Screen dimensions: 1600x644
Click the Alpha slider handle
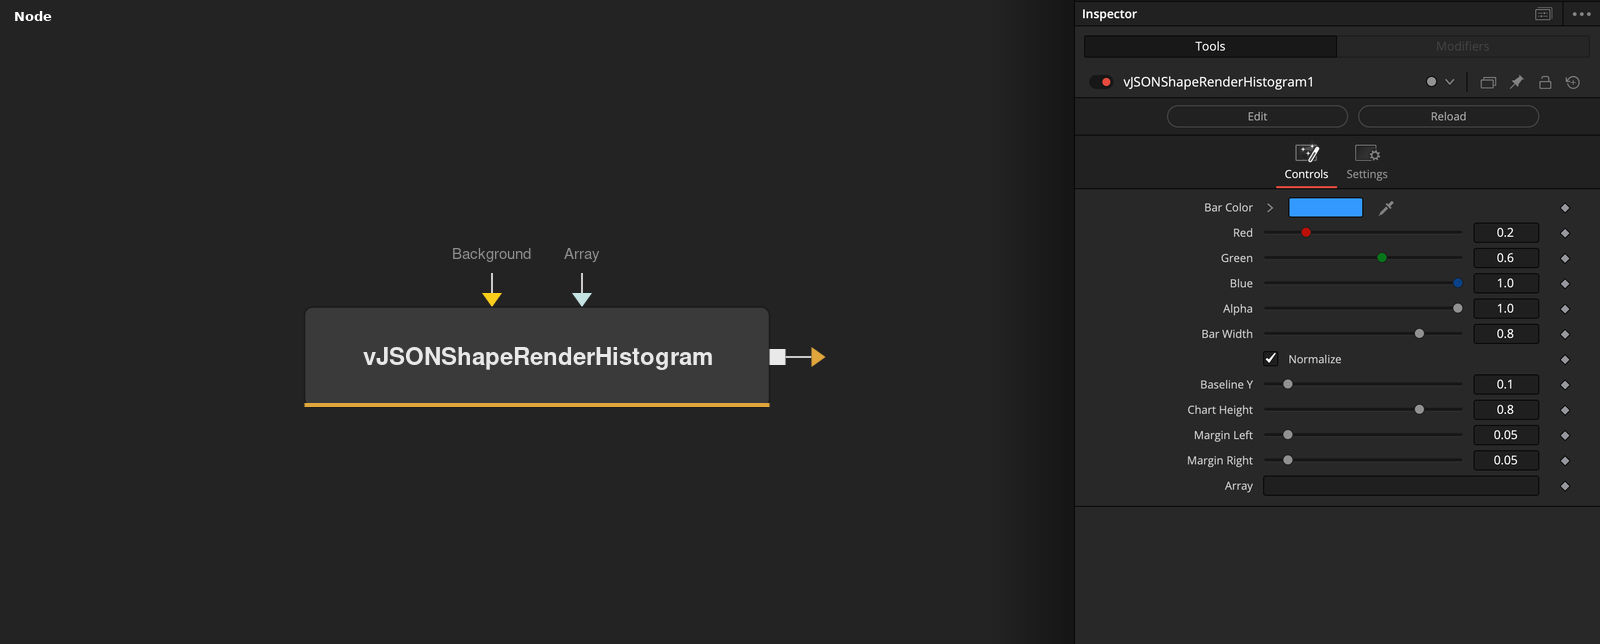1458,308
